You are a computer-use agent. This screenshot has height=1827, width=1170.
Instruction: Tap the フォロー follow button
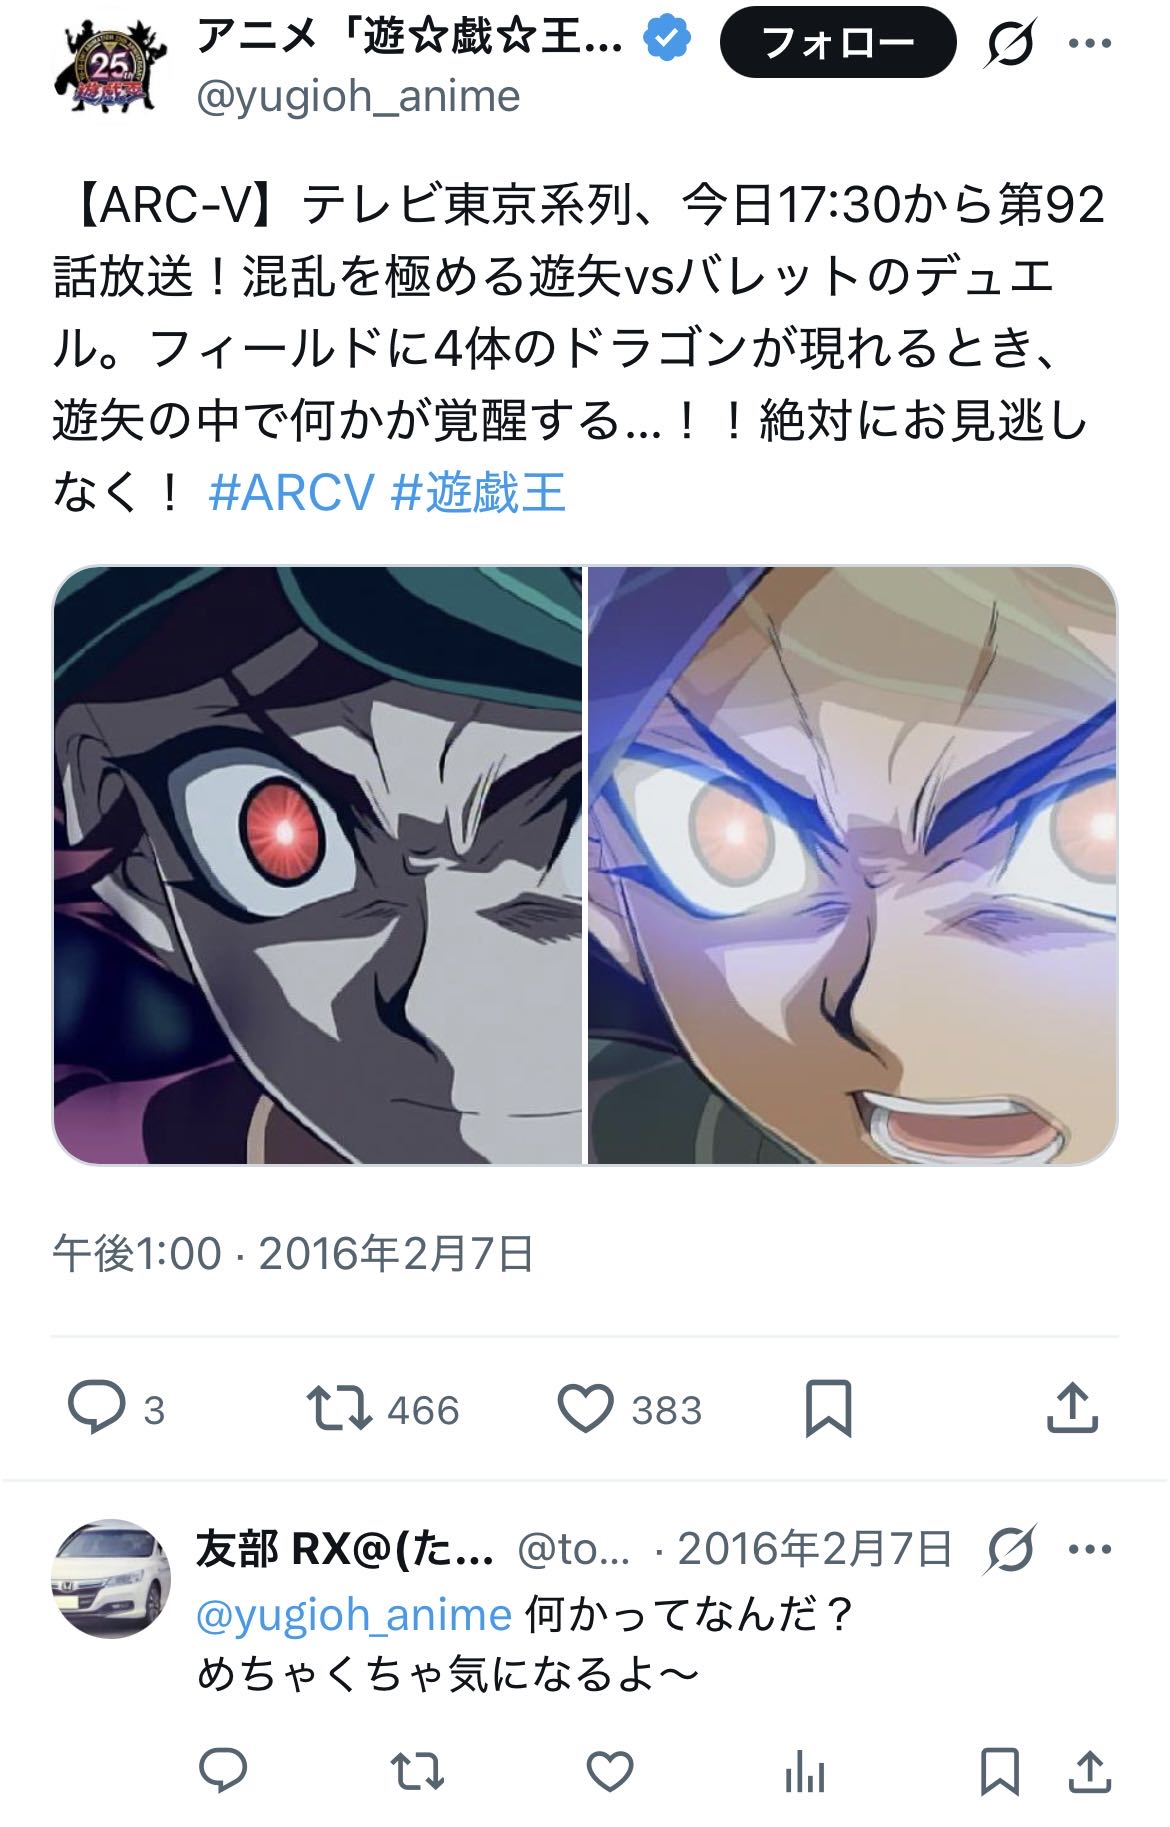(x=838, y=42)
